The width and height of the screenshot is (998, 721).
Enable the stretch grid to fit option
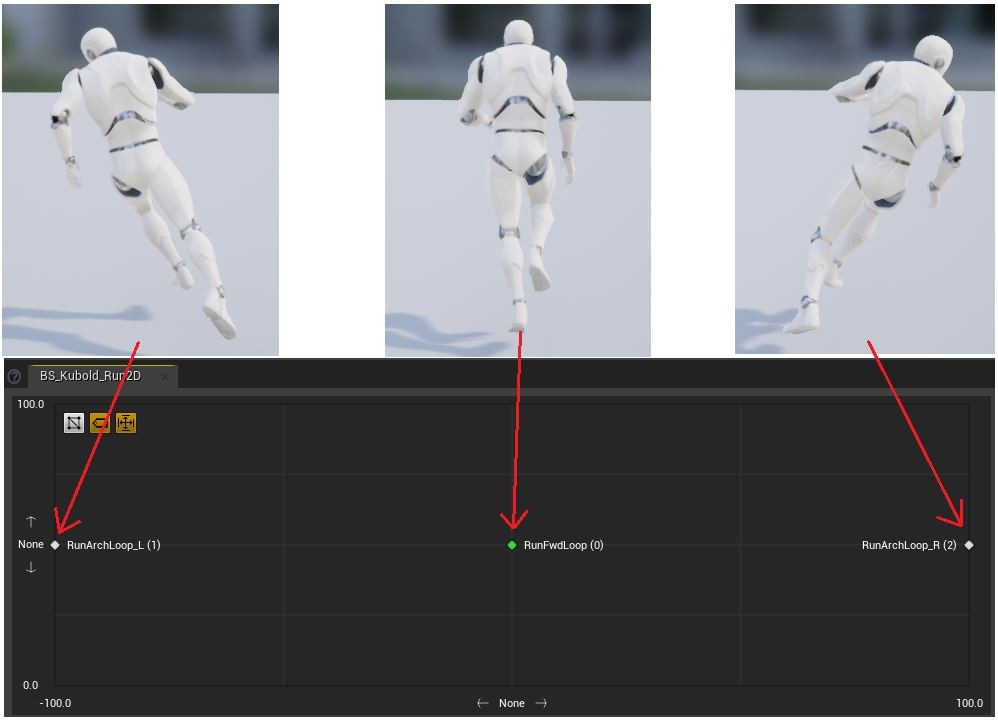point(124,423)
